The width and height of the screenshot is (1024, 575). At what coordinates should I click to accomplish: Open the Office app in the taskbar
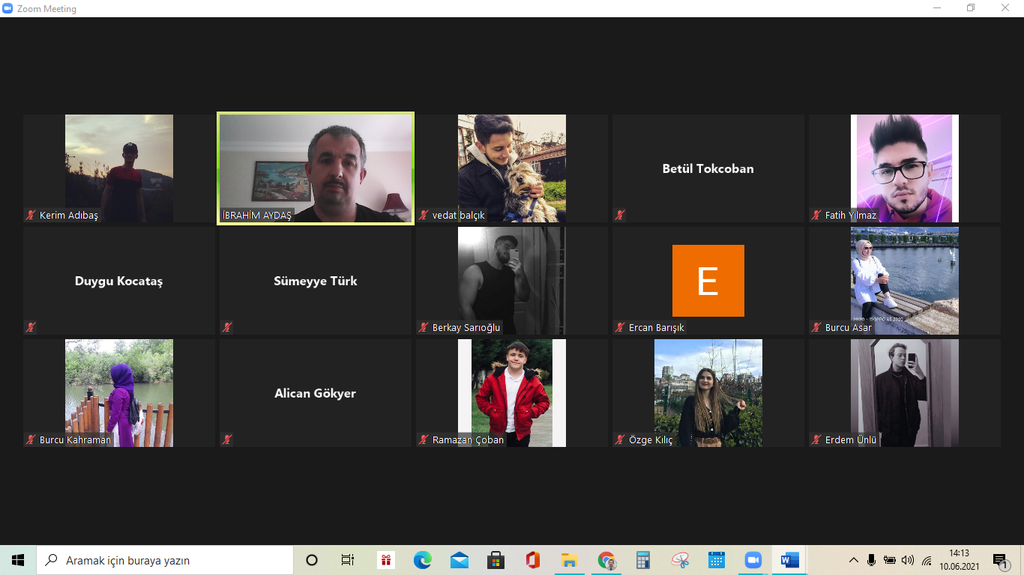point(532,560)
